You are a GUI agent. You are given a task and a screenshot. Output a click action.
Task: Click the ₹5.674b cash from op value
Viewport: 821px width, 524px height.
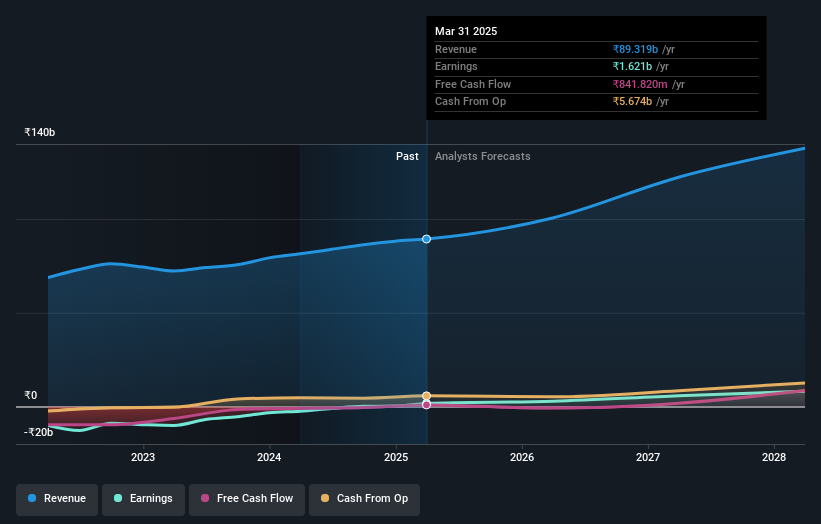[x=632, y=102]
